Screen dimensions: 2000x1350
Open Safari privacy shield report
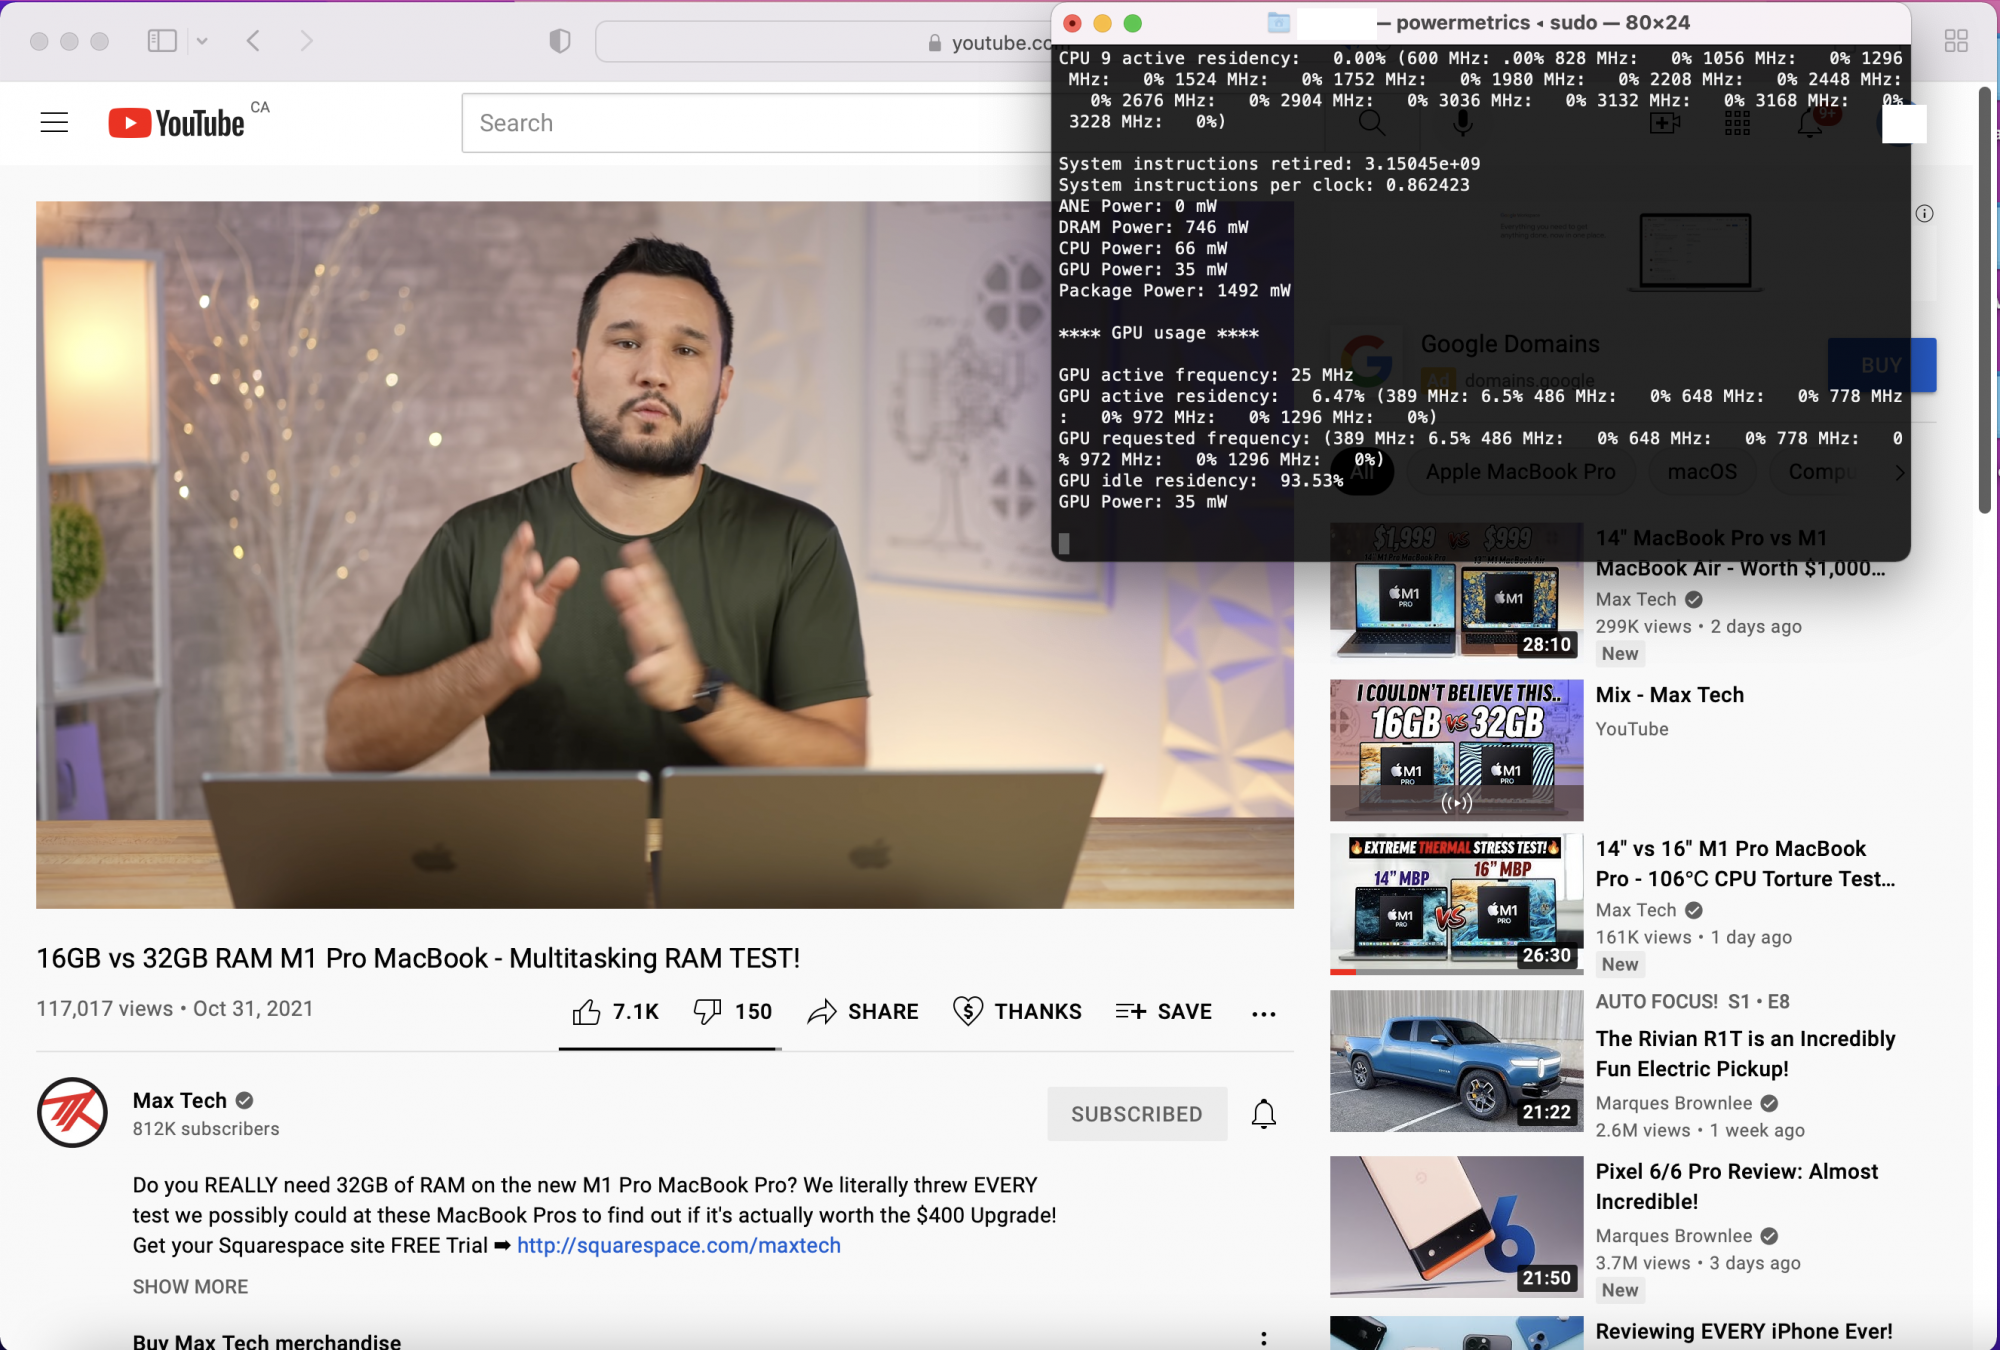click(x=560, y=41)
